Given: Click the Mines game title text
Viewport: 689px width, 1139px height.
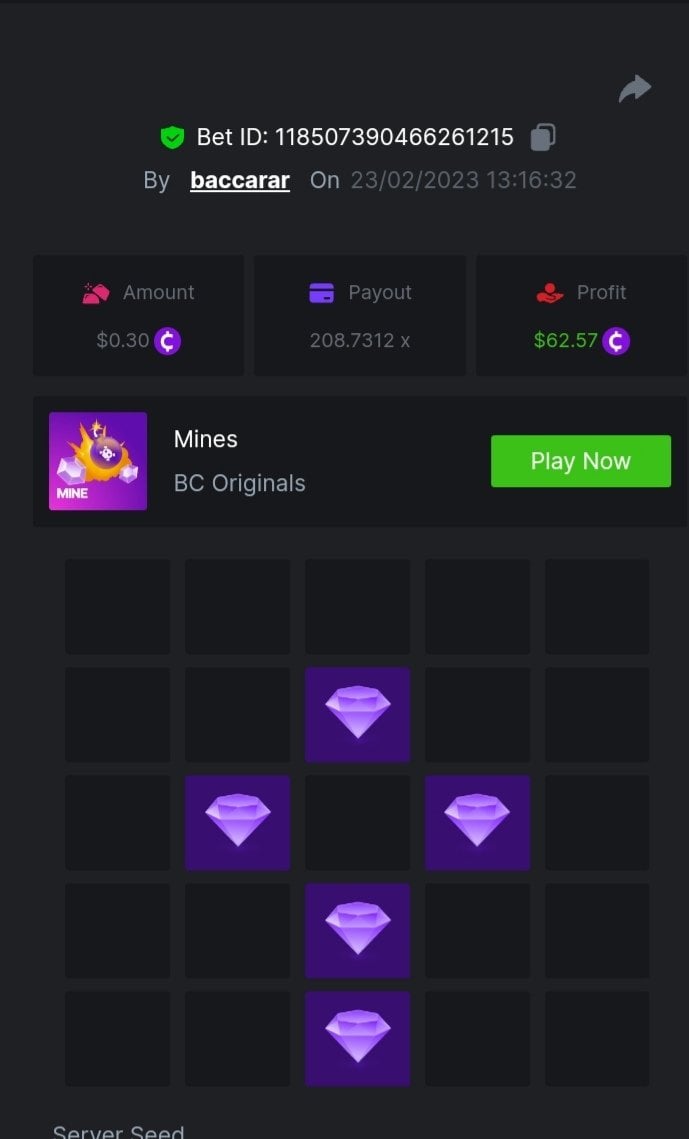Looking at the screenshot, I should pyautogui.click(x=205, y=439).
